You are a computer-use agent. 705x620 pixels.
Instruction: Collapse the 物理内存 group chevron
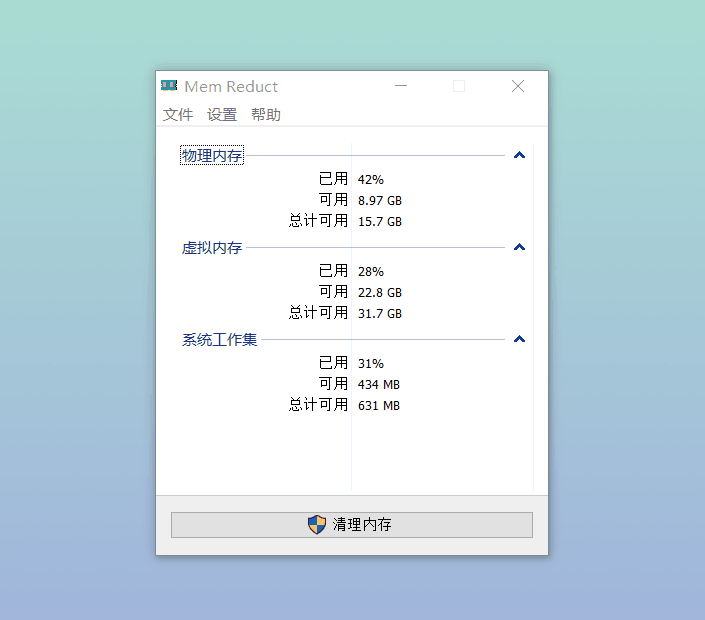click(519, 155)
